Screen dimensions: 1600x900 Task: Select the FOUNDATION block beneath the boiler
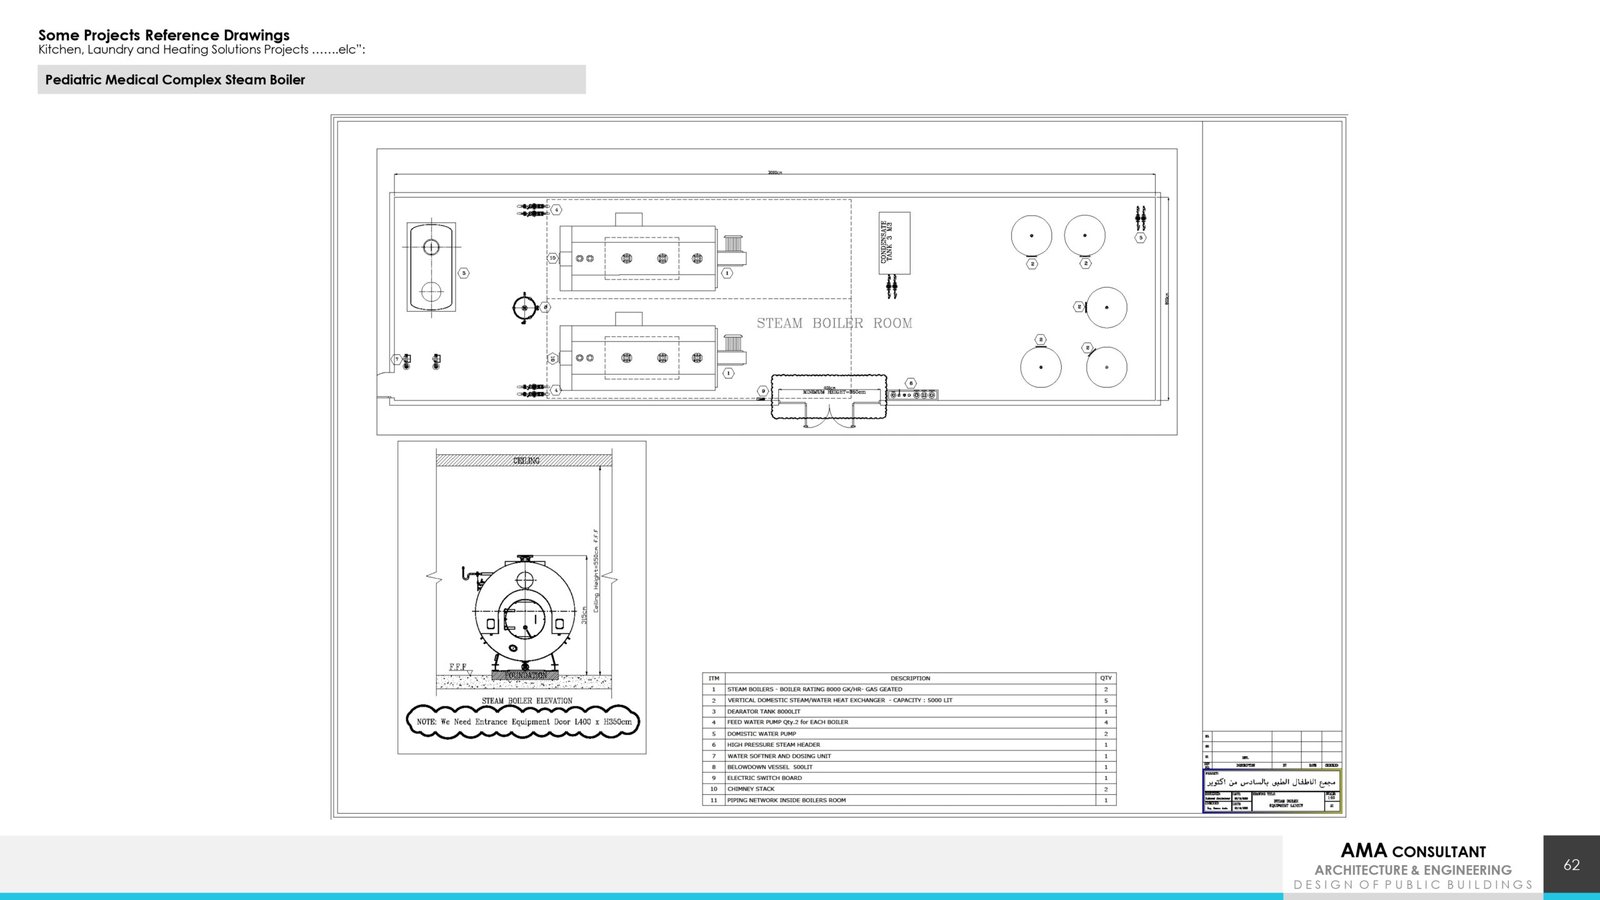pyautogui.click(x=526, y=676)
